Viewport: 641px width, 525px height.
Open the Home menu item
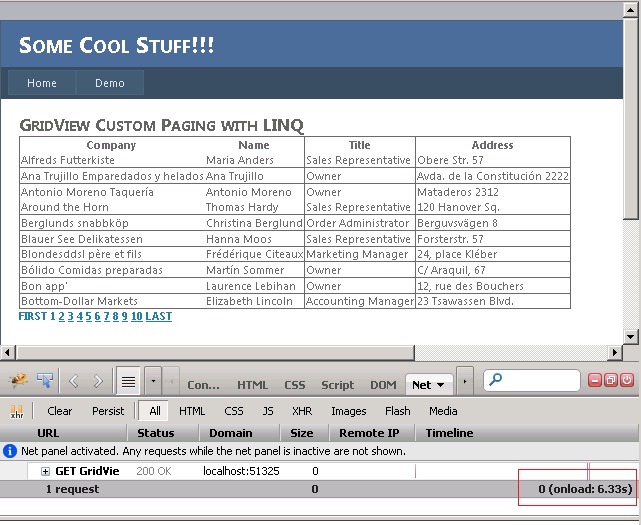pyautogui.click(x=42, y=83)
